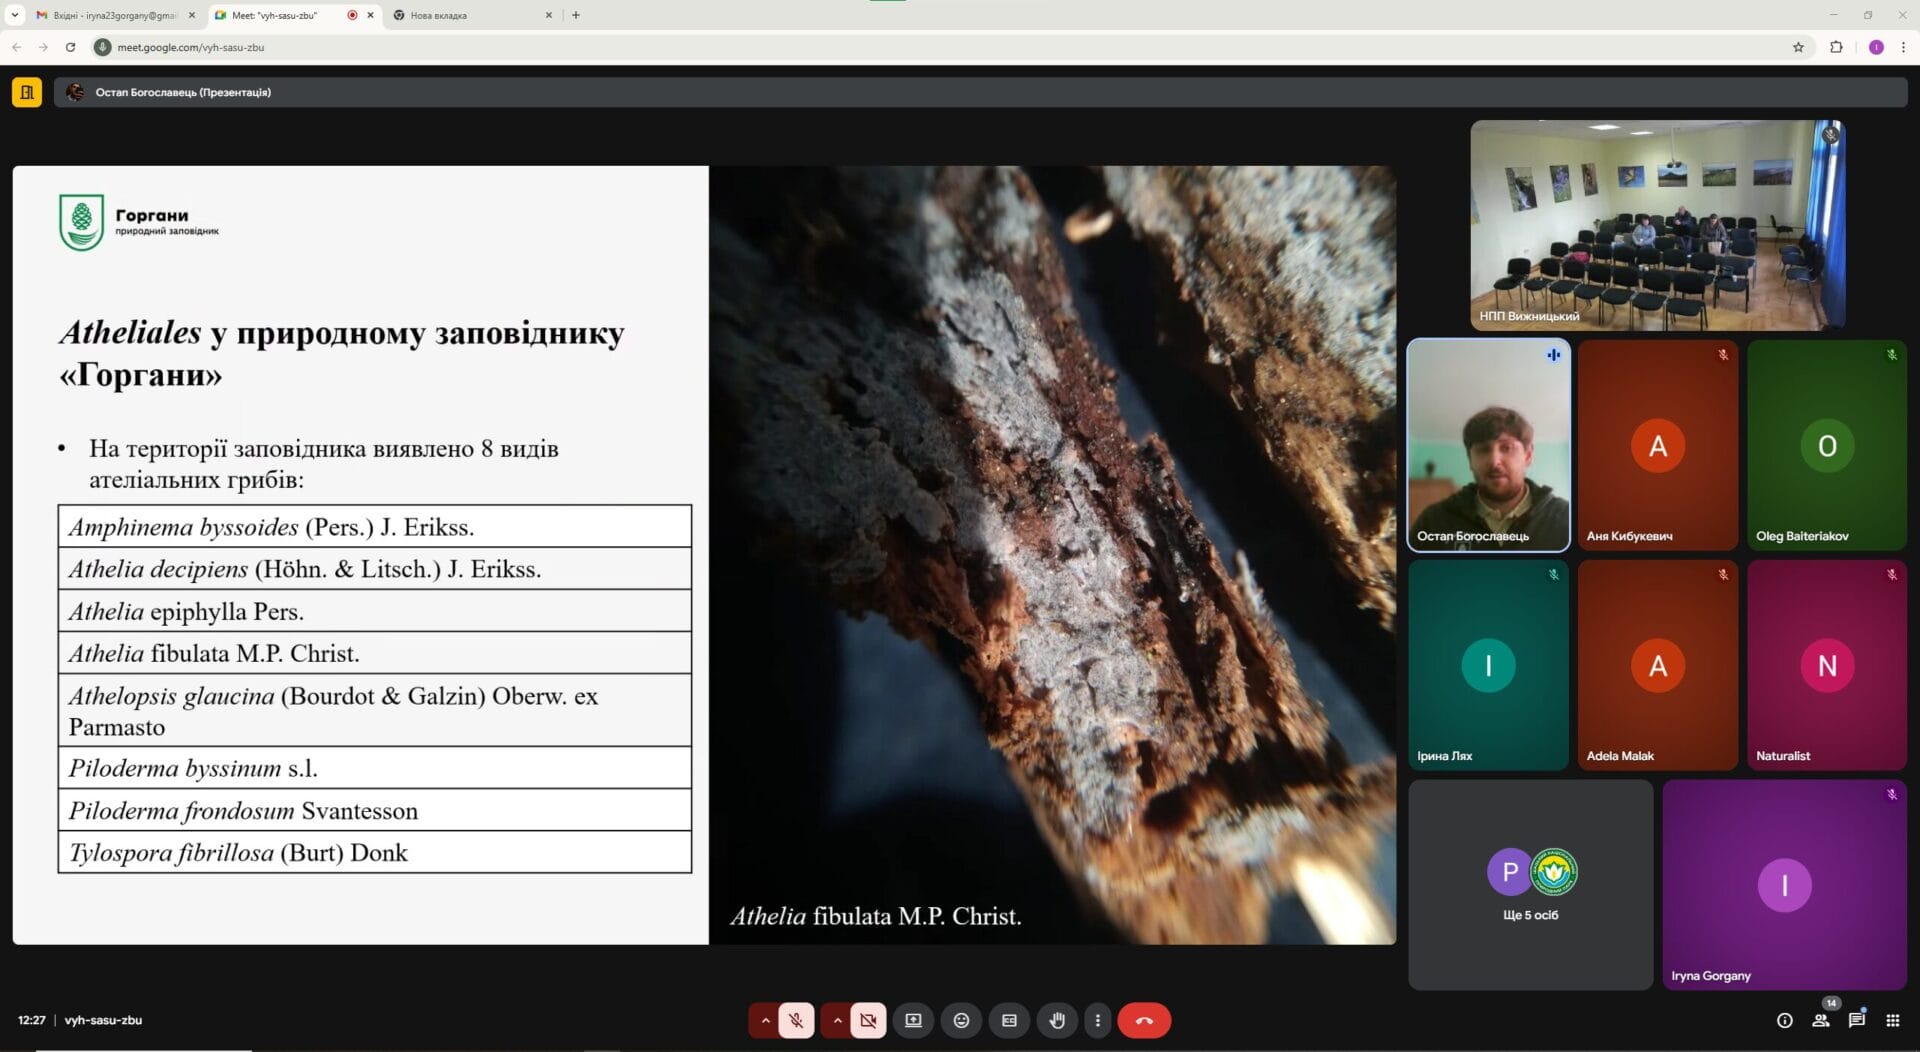The width and height of the screenshot is (1920, 1052).
Task: Show the participants list with 14 people
Action: point(1820,1020)
